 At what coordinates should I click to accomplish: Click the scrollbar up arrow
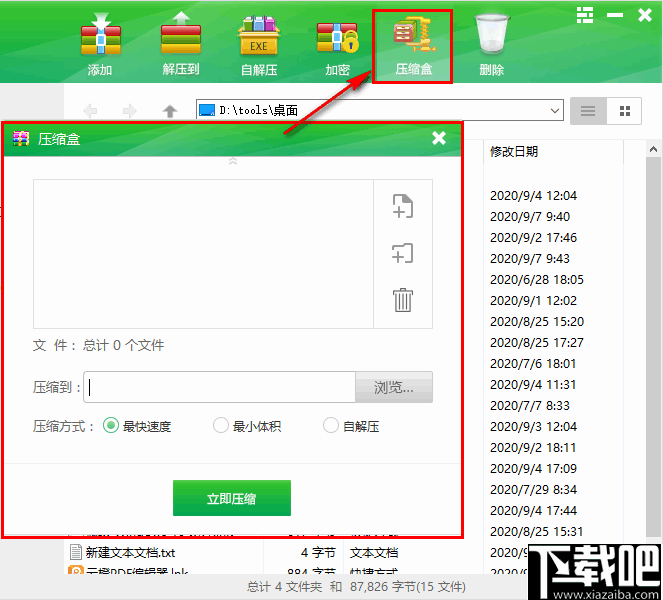653,149
